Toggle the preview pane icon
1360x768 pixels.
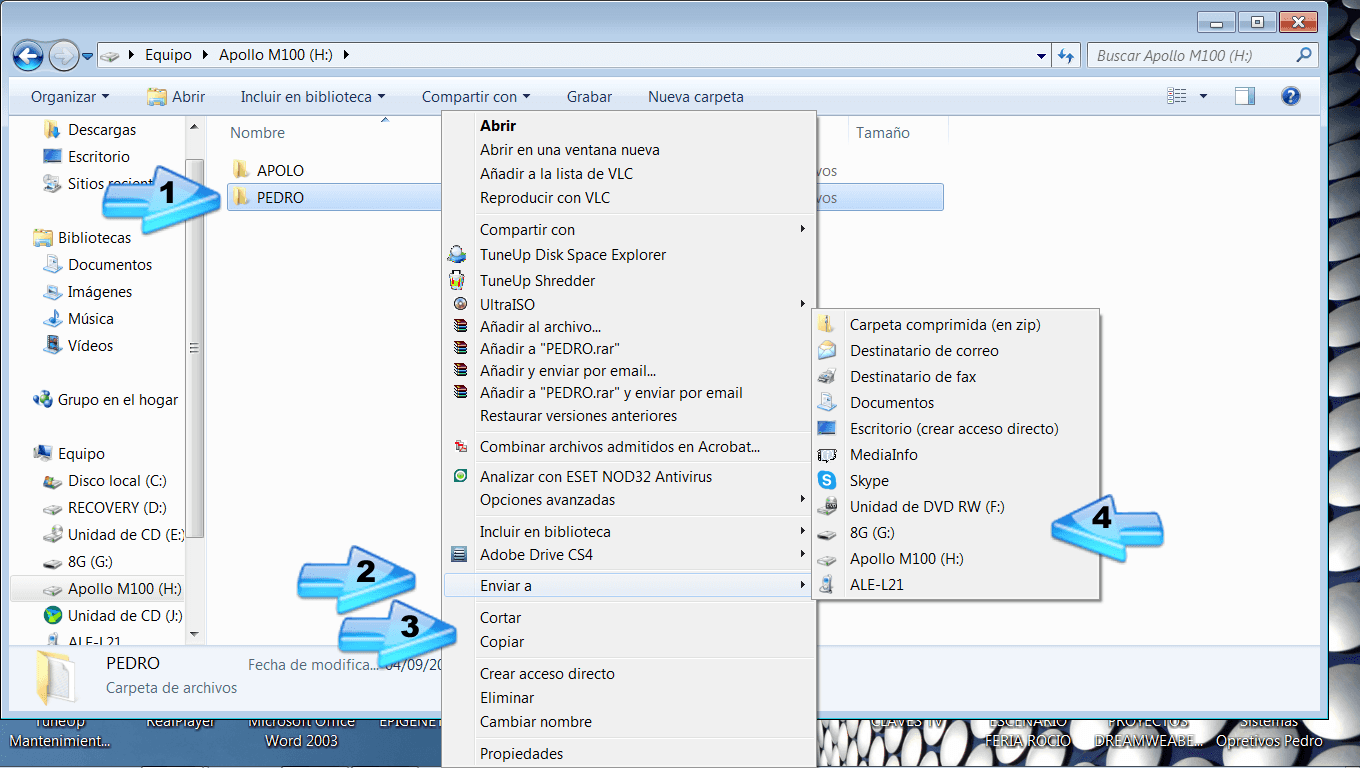click(x=1244, y=96)
